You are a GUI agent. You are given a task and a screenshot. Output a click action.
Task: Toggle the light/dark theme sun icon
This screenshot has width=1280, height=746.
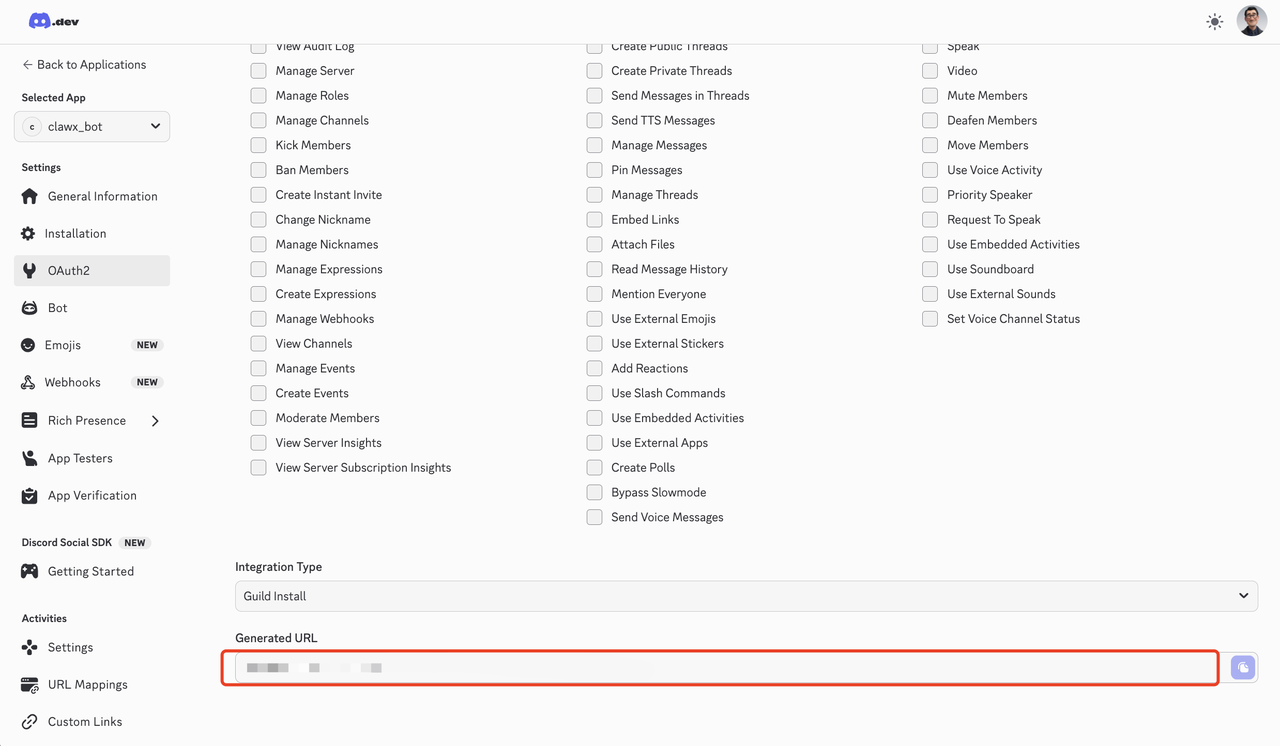[x=1214, y=20]
